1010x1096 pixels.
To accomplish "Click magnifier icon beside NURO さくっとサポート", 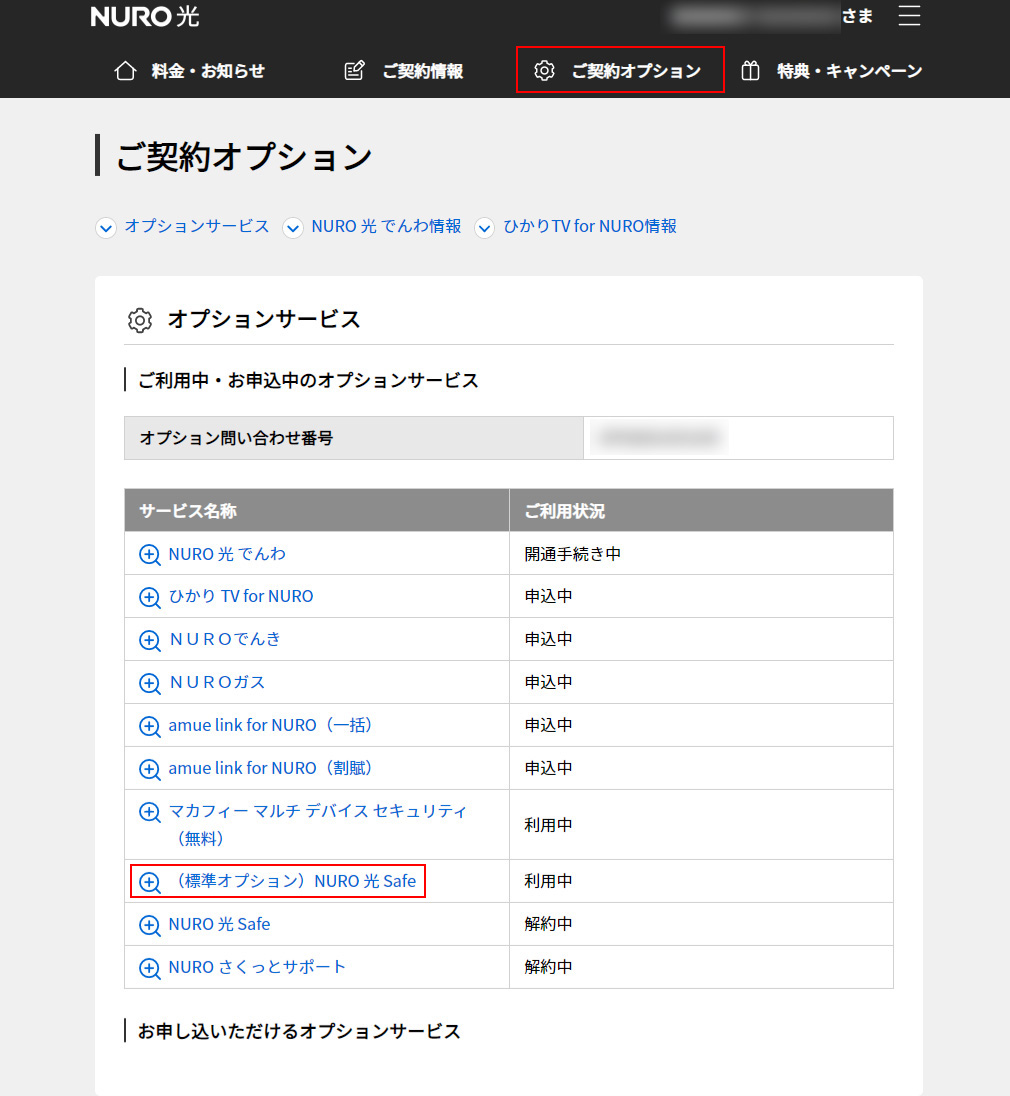I will click(150, 967).
